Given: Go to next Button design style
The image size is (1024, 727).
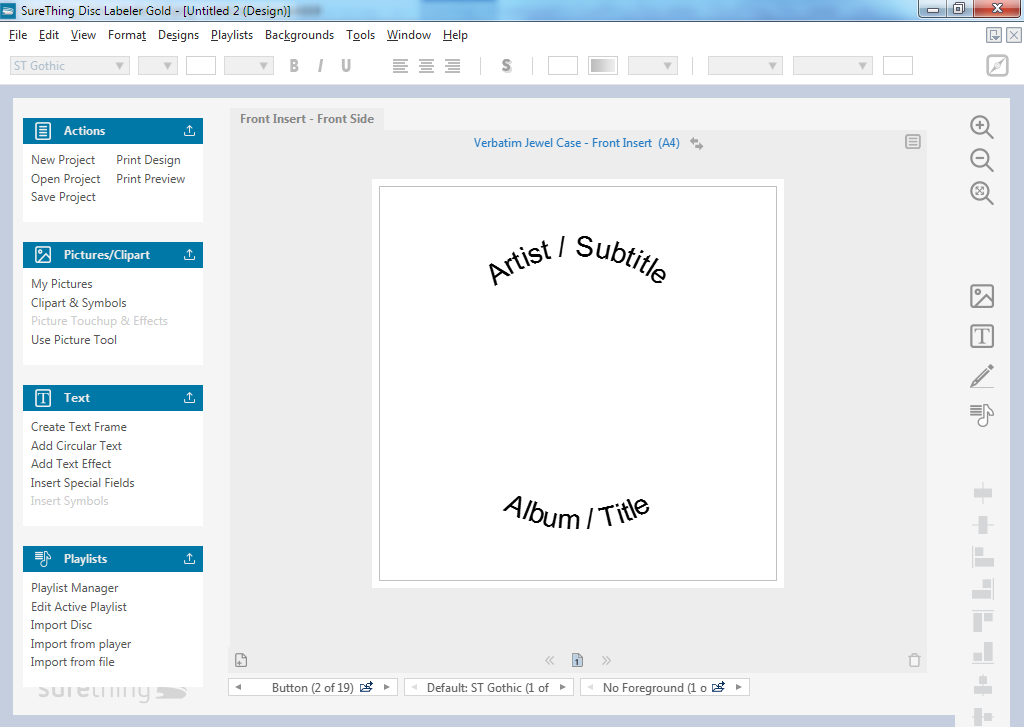Looking at the screenshot, I should point(387,687).
